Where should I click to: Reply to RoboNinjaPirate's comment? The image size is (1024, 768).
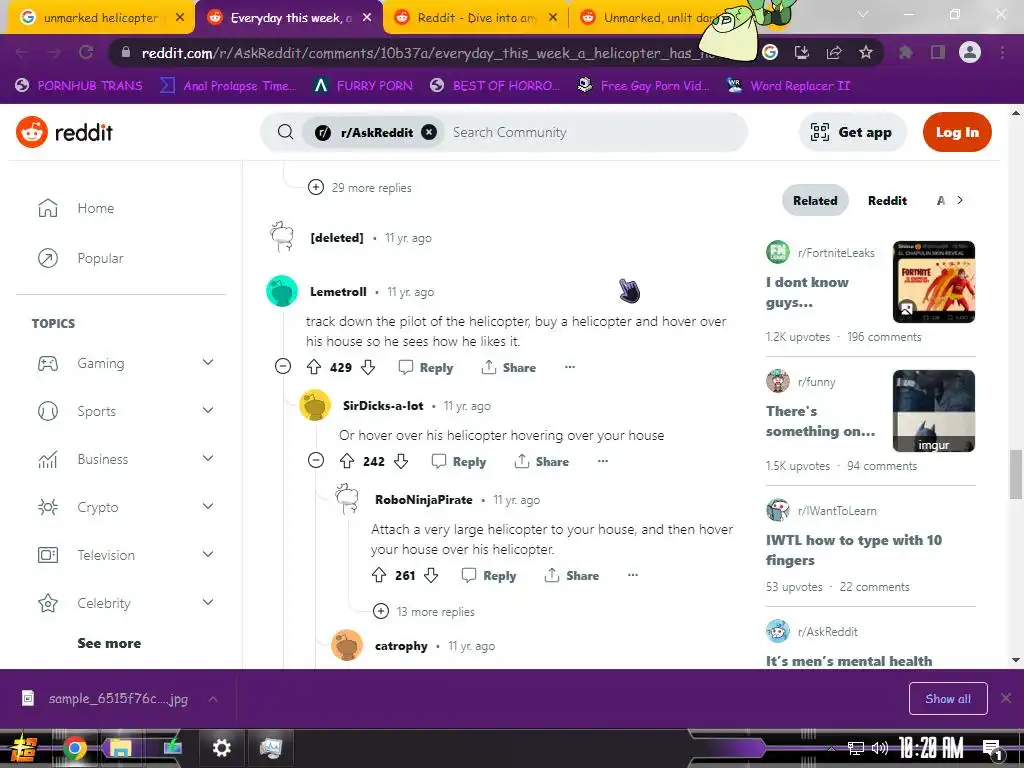coord(489,575)
